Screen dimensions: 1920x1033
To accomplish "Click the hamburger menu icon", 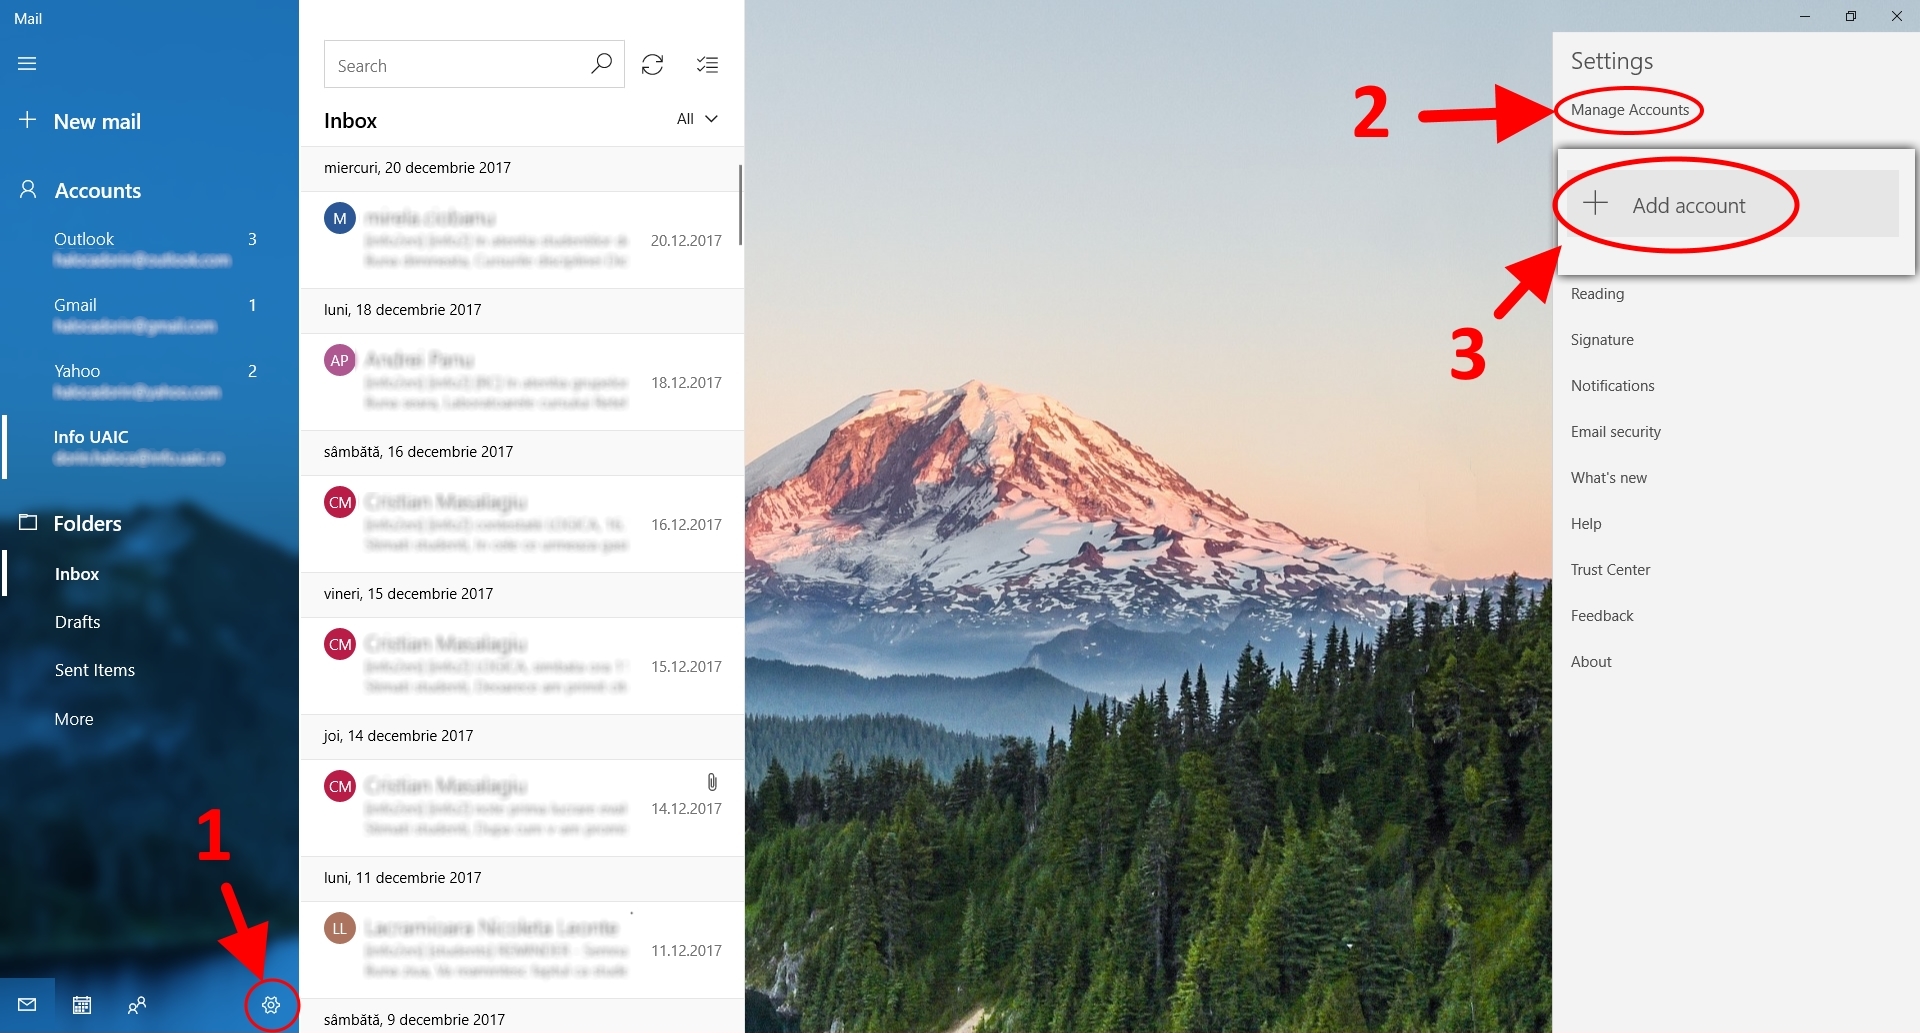I will click(27, 64).
